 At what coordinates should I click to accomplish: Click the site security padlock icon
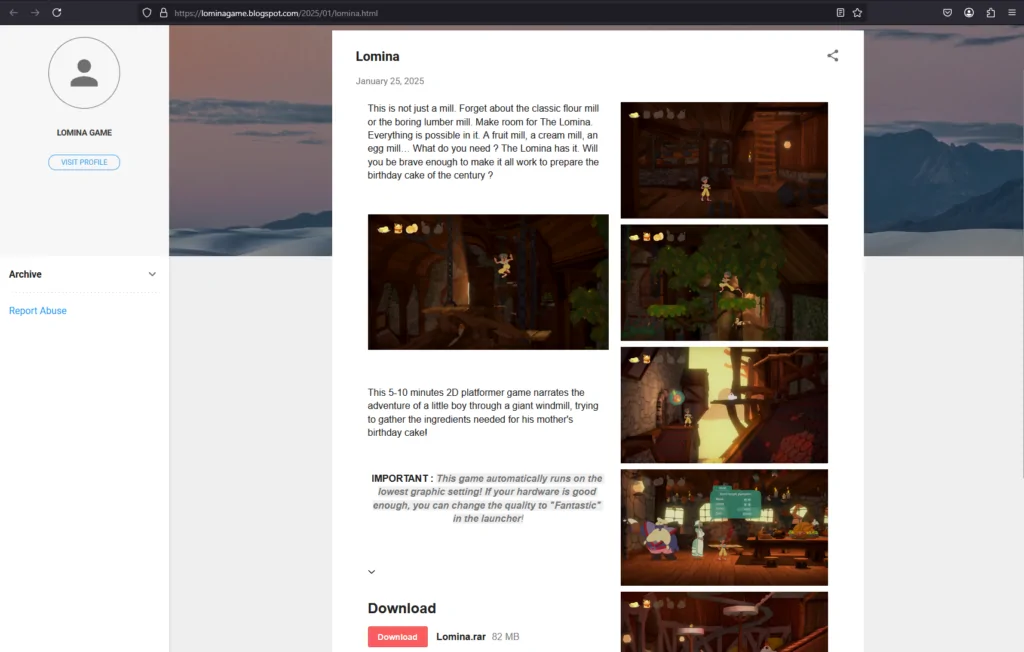(163, 13)
